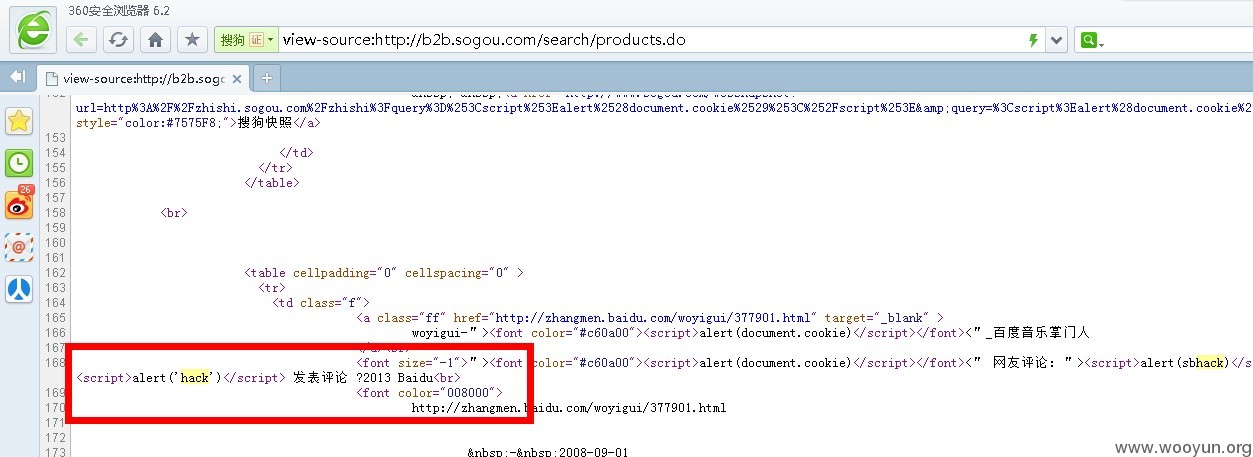Click the address bar with view-source URL
The height and width of the screenshot is (457, 1253).
coord(650,40)
